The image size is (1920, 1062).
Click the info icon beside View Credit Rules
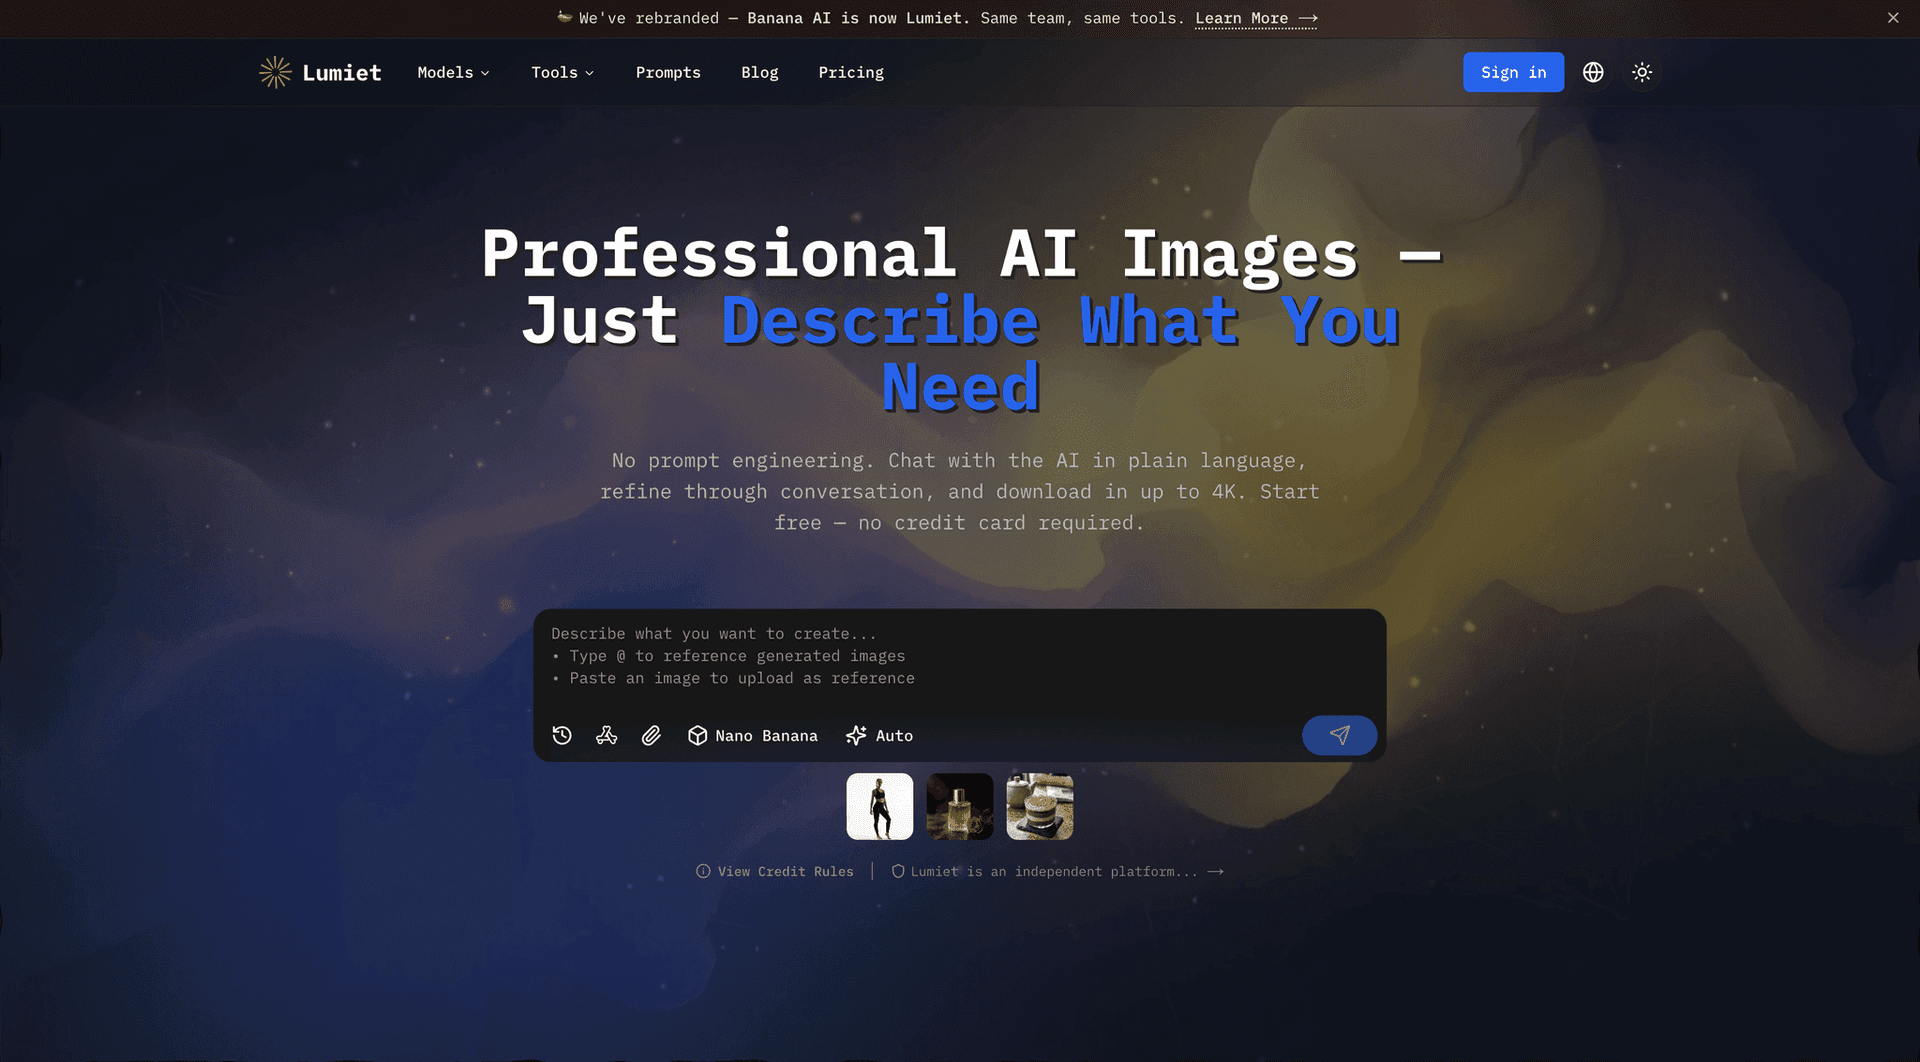pyautogui.click(x=703, y=871)
